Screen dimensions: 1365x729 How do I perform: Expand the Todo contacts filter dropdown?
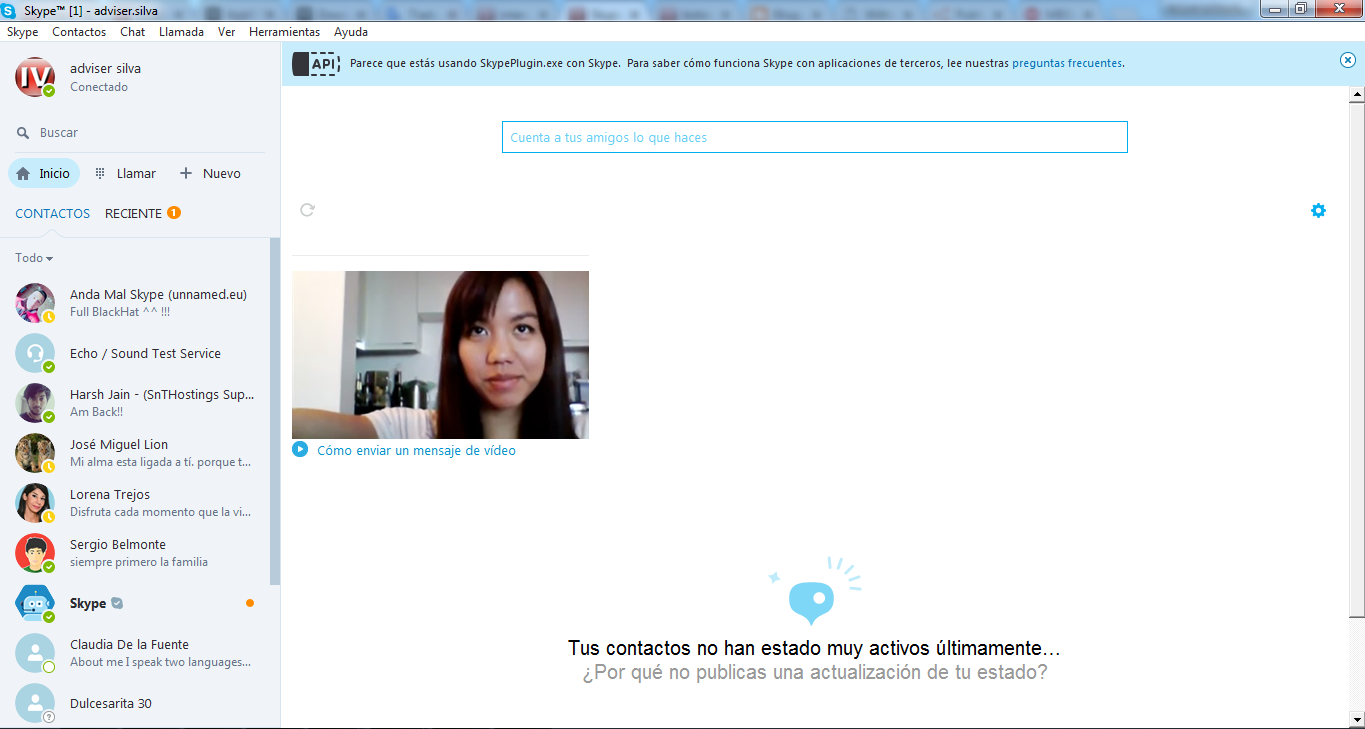pyautogui.click(x=34, y=258)
